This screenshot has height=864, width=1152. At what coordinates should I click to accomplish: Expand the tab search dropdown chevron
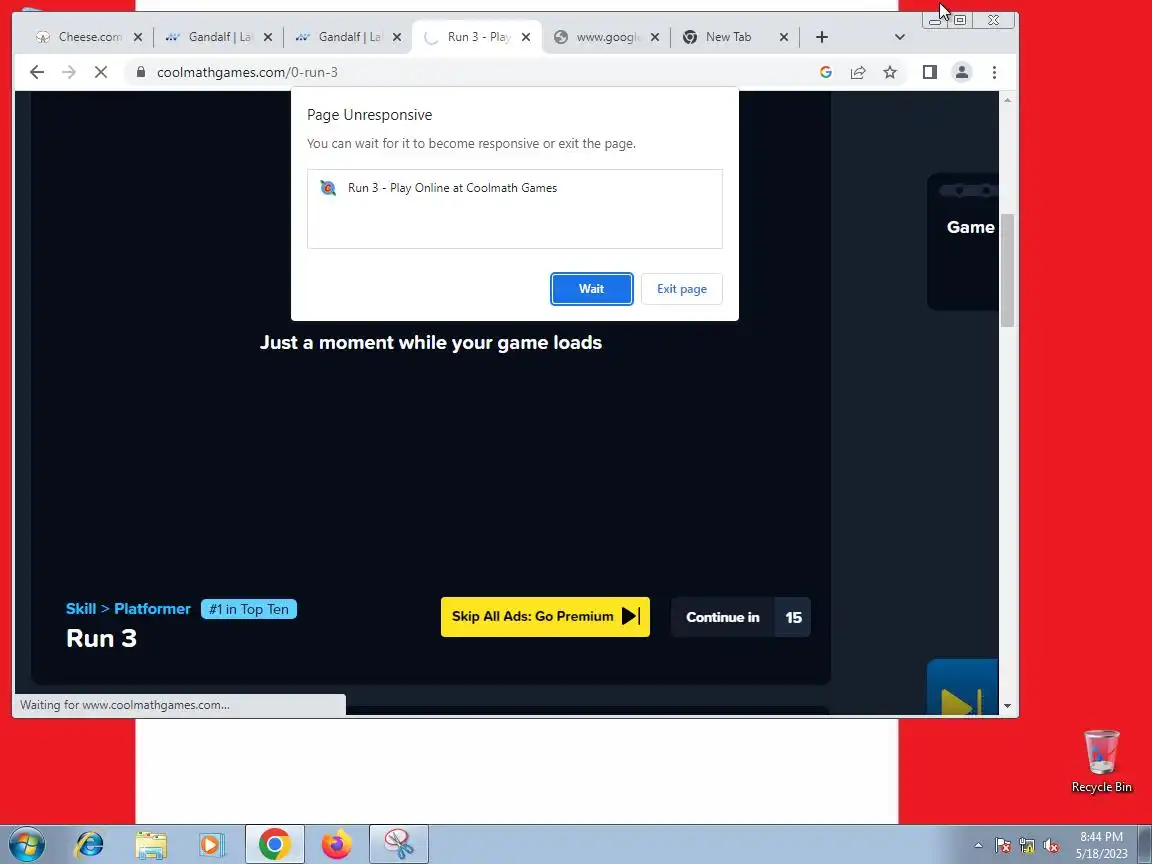point(899,37)
